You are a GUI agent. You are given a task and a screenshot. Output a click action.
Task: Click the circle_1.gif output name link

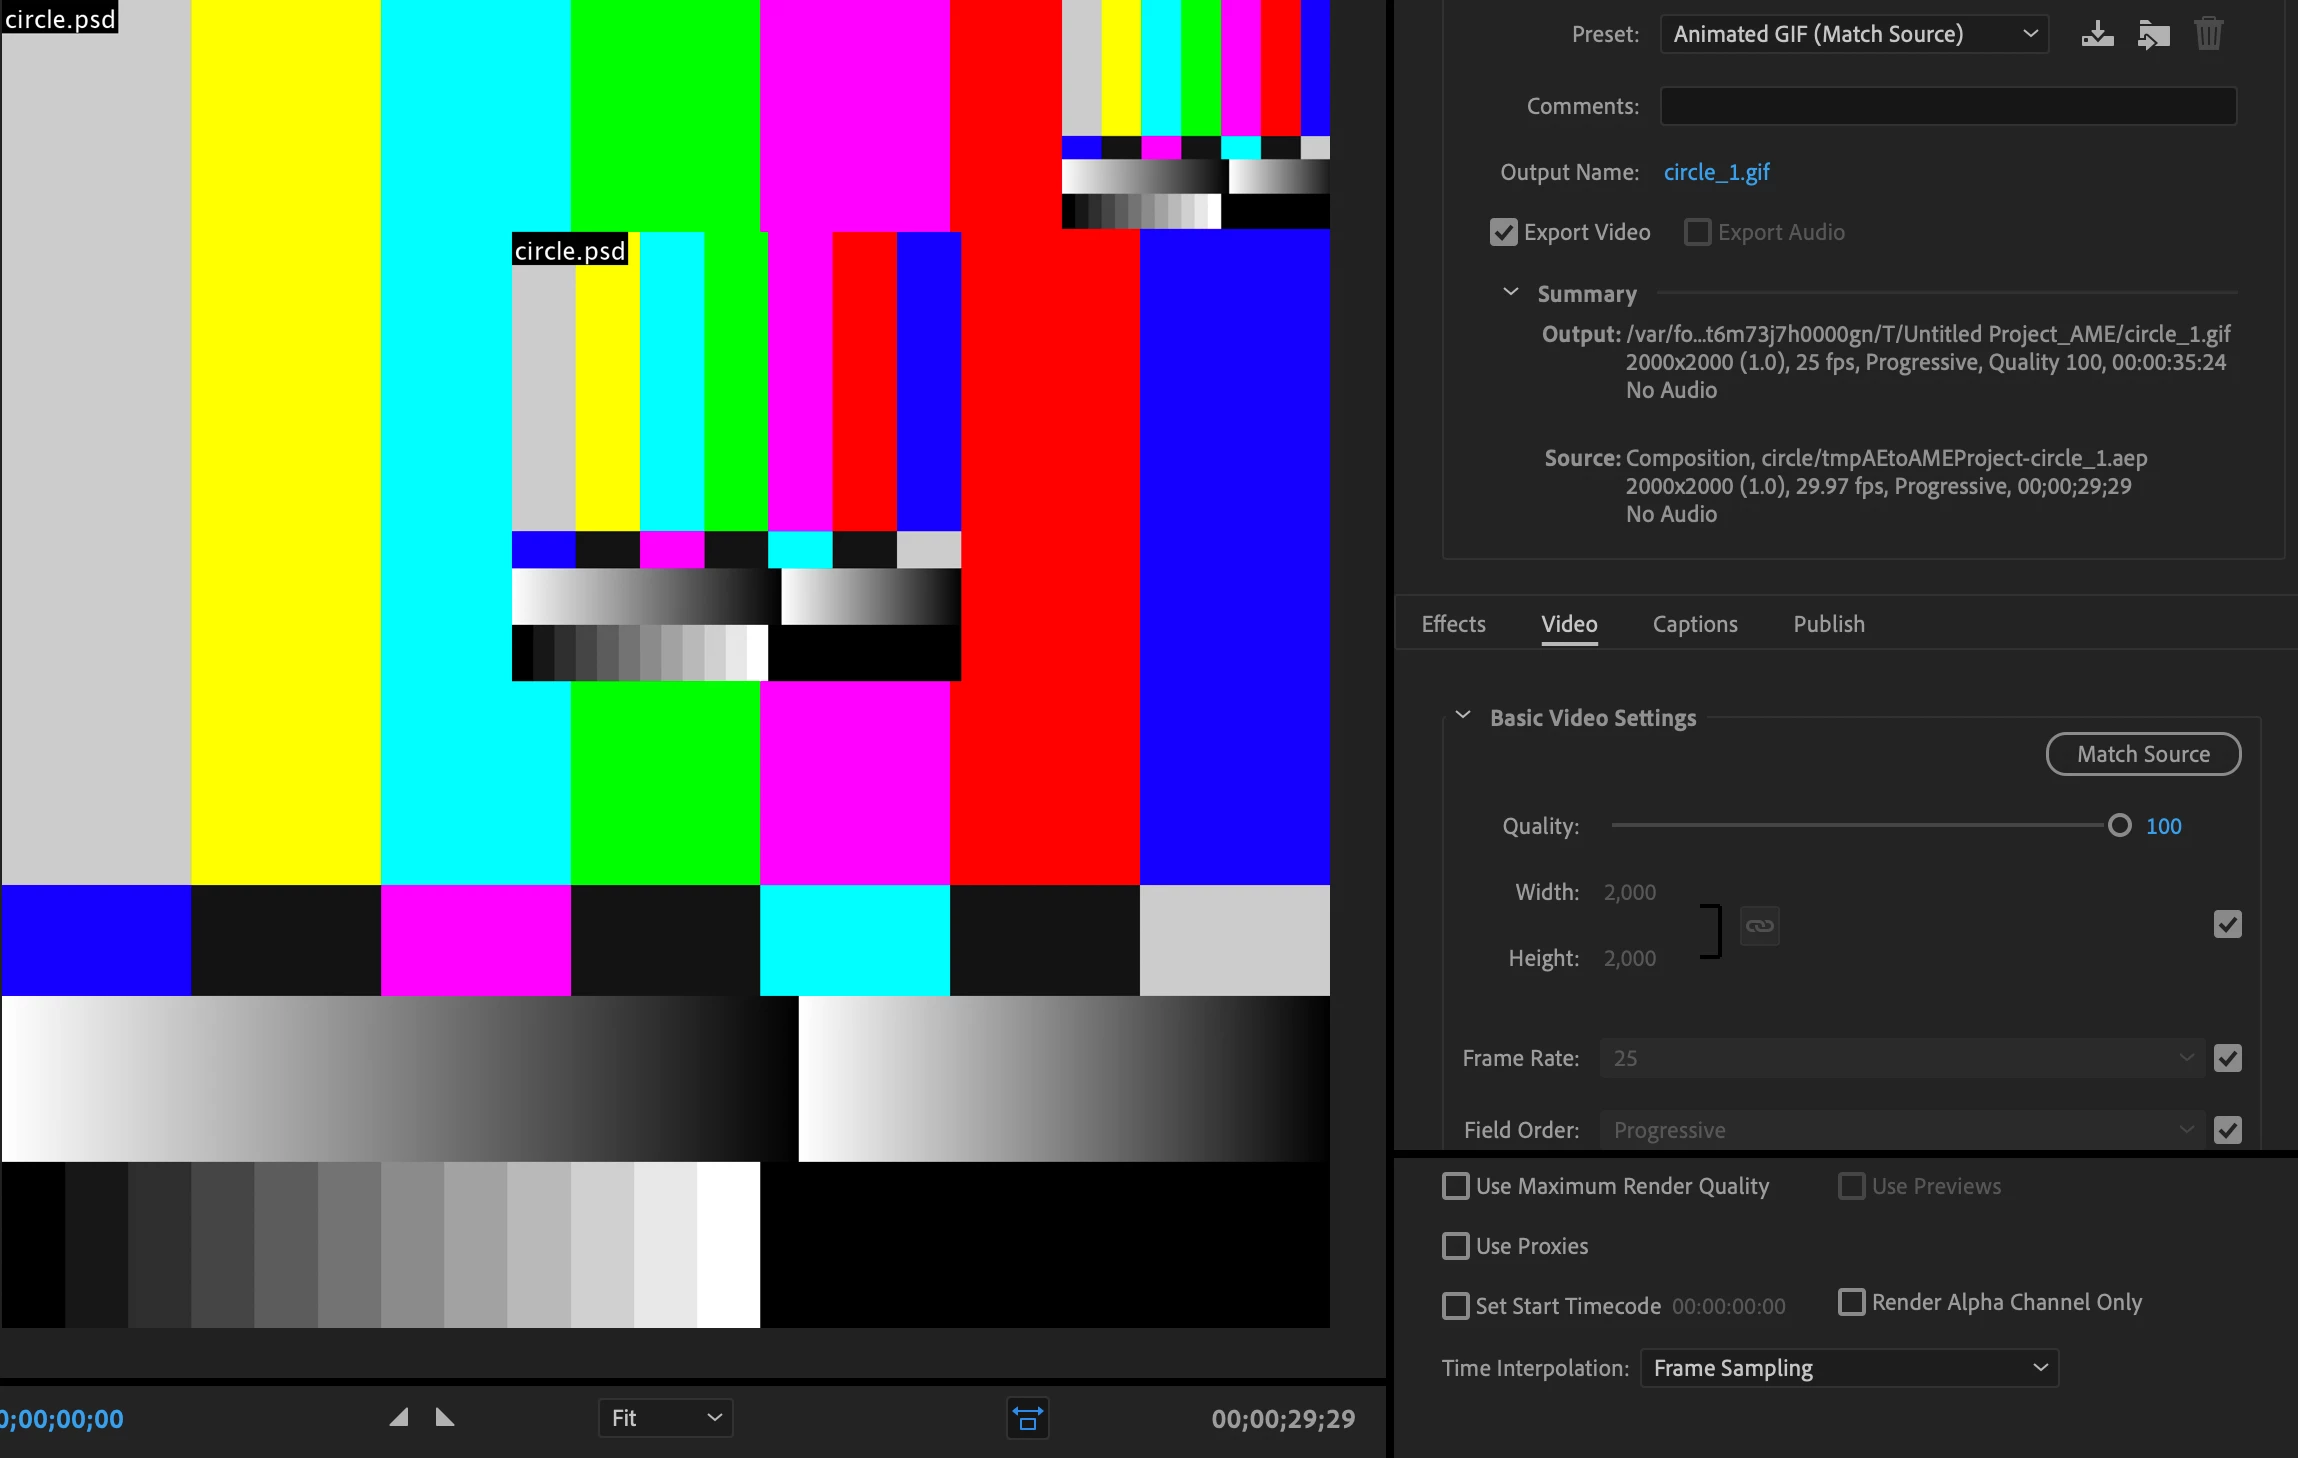tap(1716, 172)
